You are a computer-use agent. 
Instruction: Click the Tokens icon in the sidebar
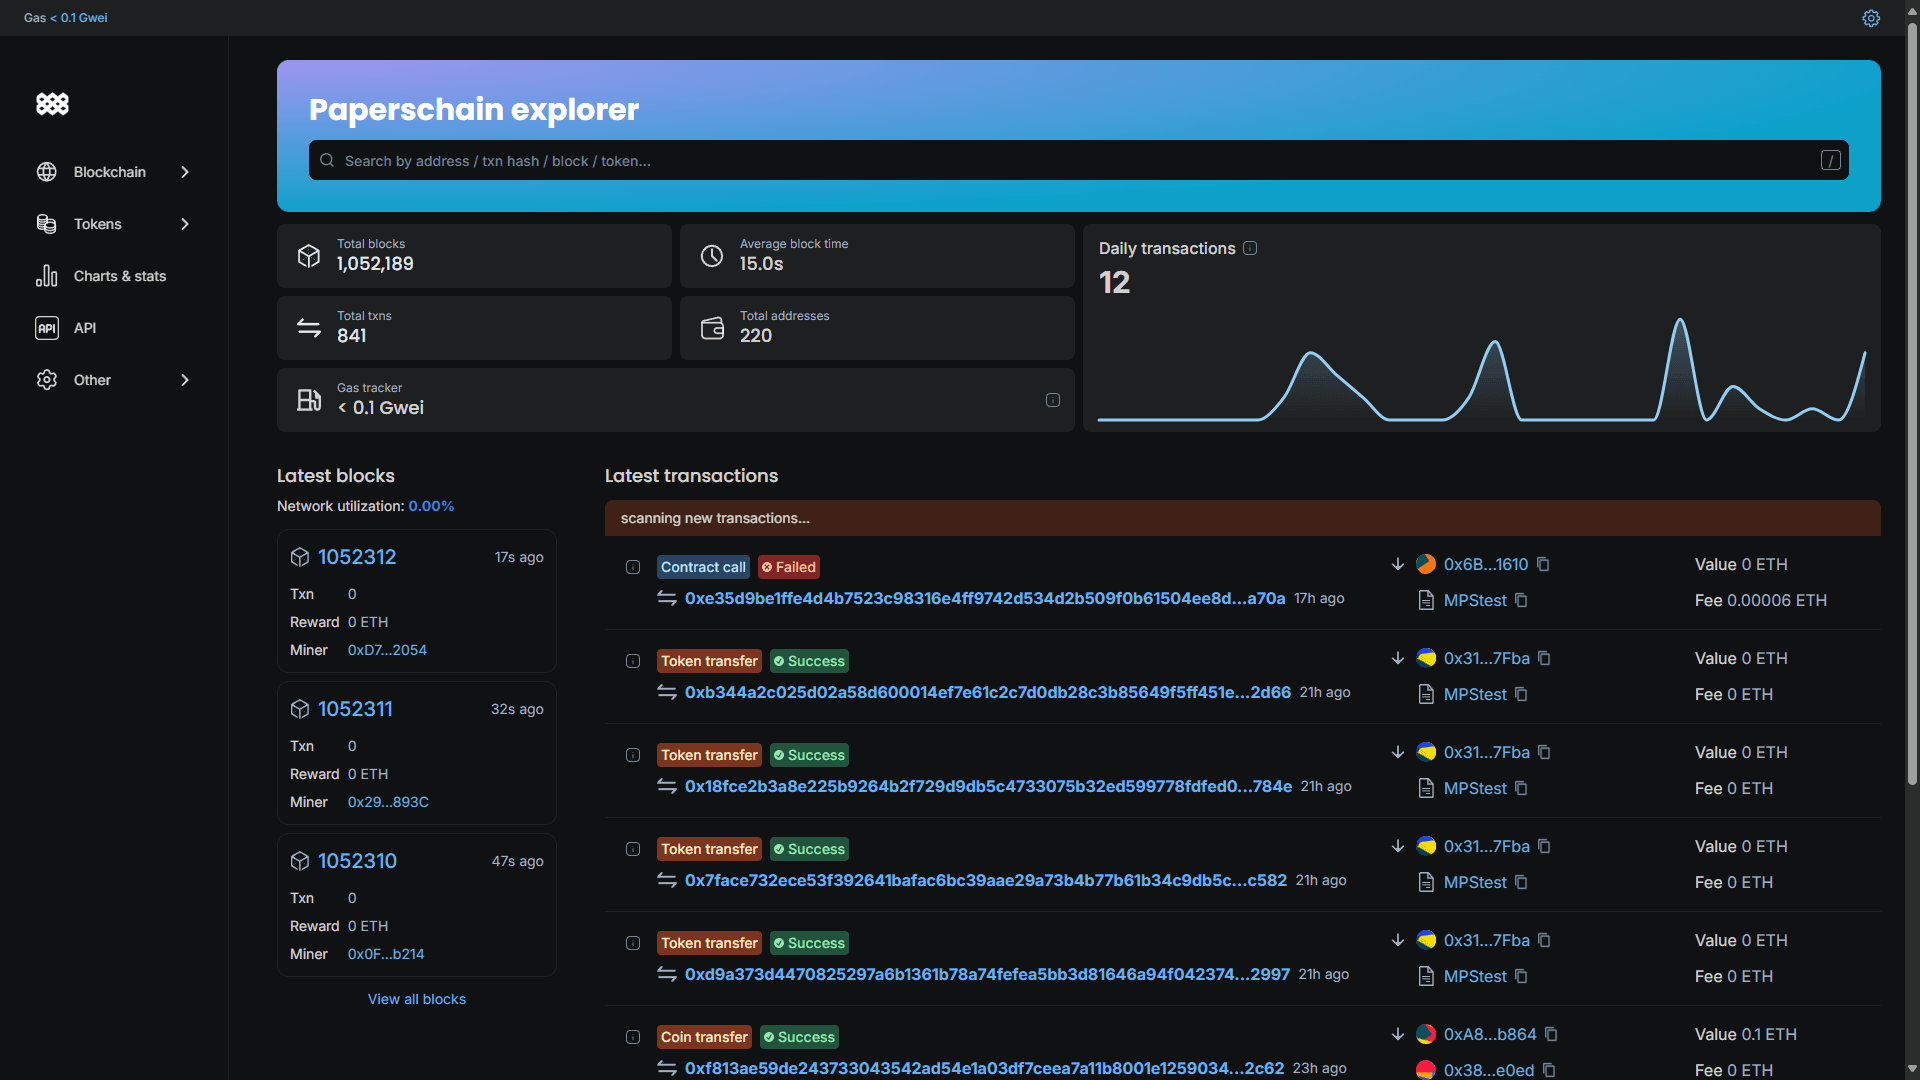click(x=46, y=224)
